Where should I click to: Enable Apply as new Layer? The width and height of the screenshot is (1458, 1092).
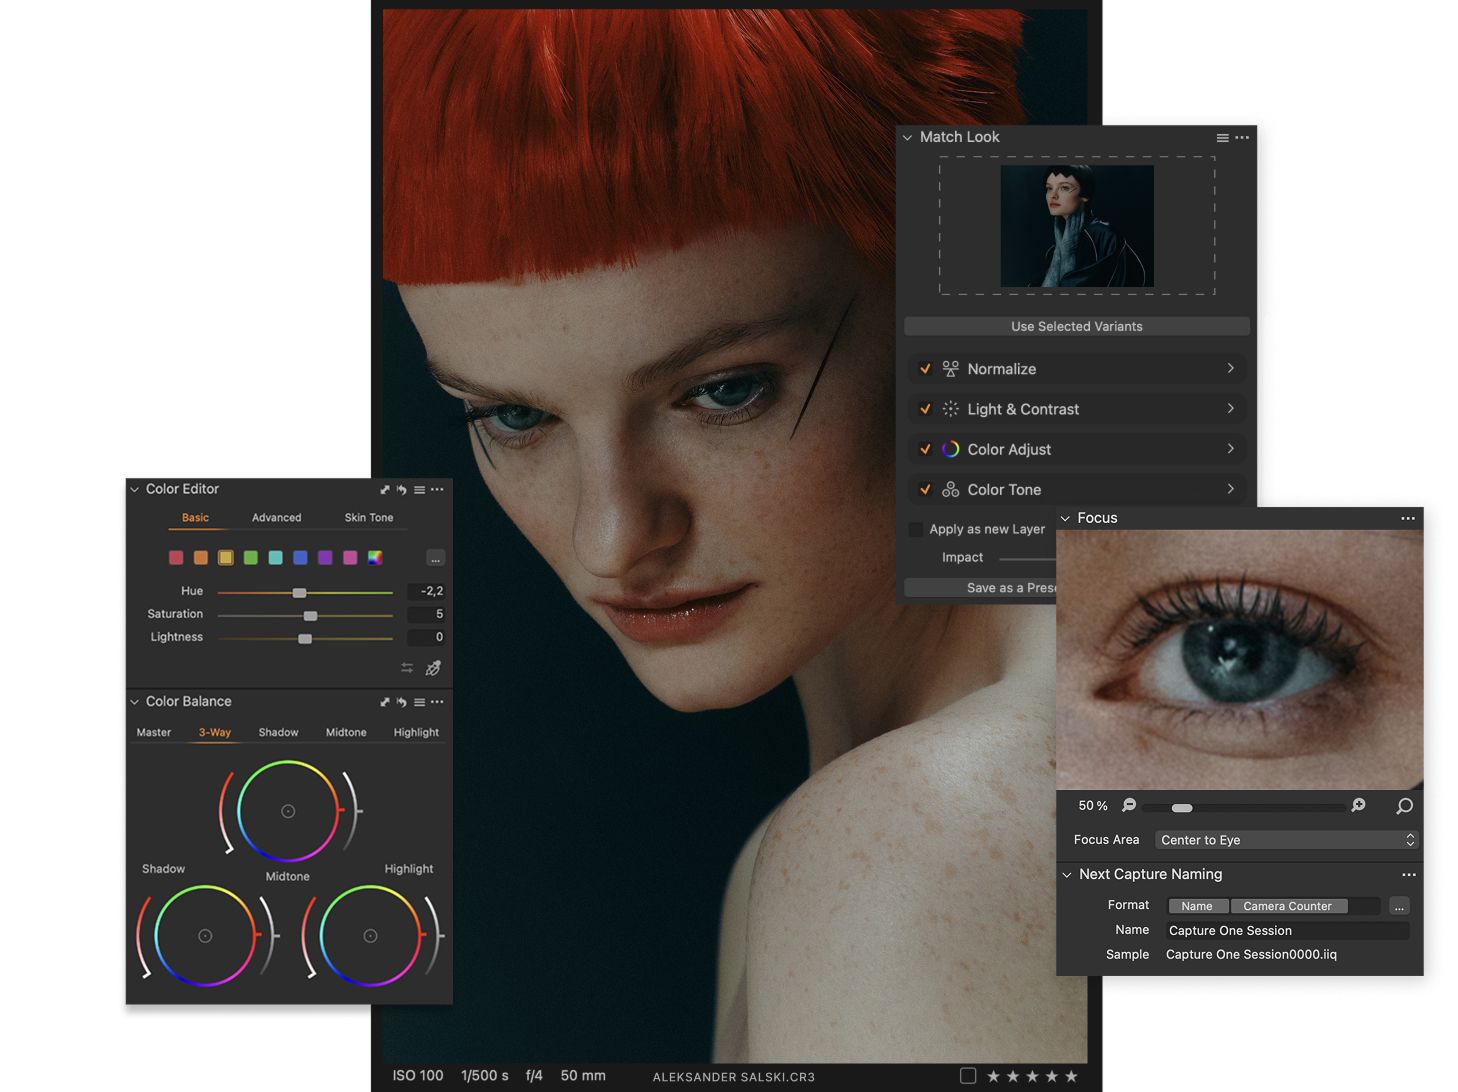pyautogui.click(x=915, y=529)
